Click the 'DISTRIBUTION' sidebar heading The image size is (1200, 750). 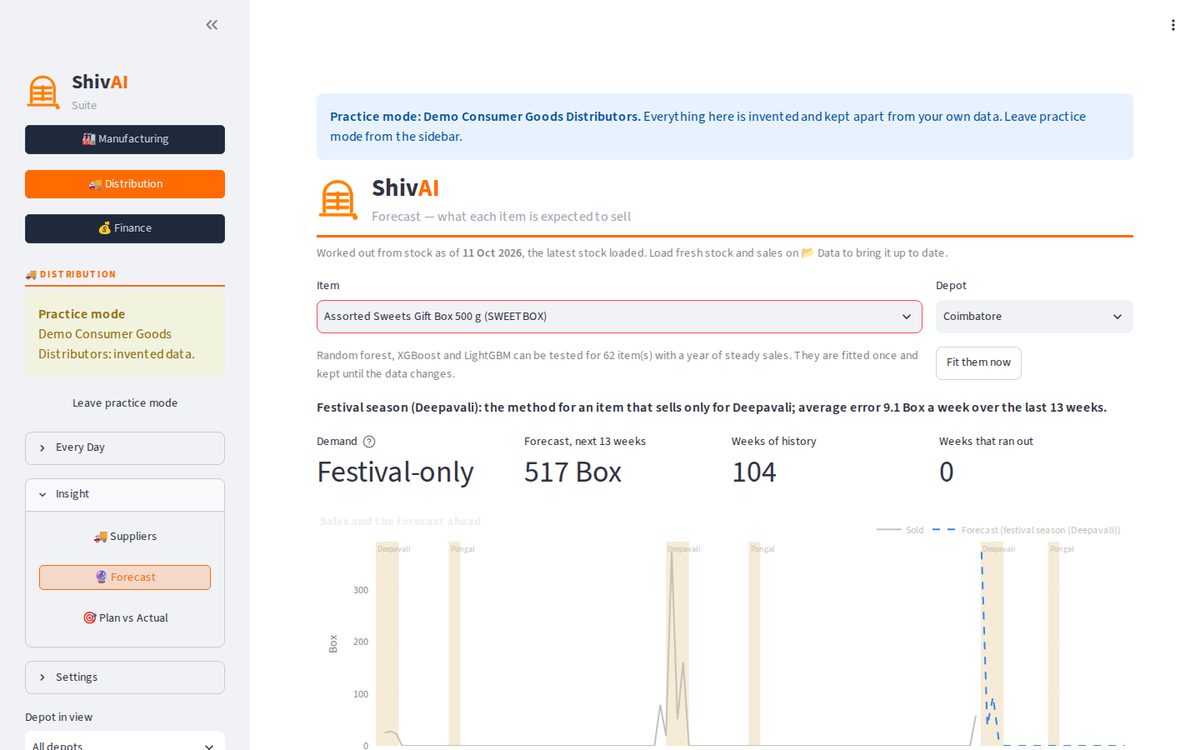78,274
